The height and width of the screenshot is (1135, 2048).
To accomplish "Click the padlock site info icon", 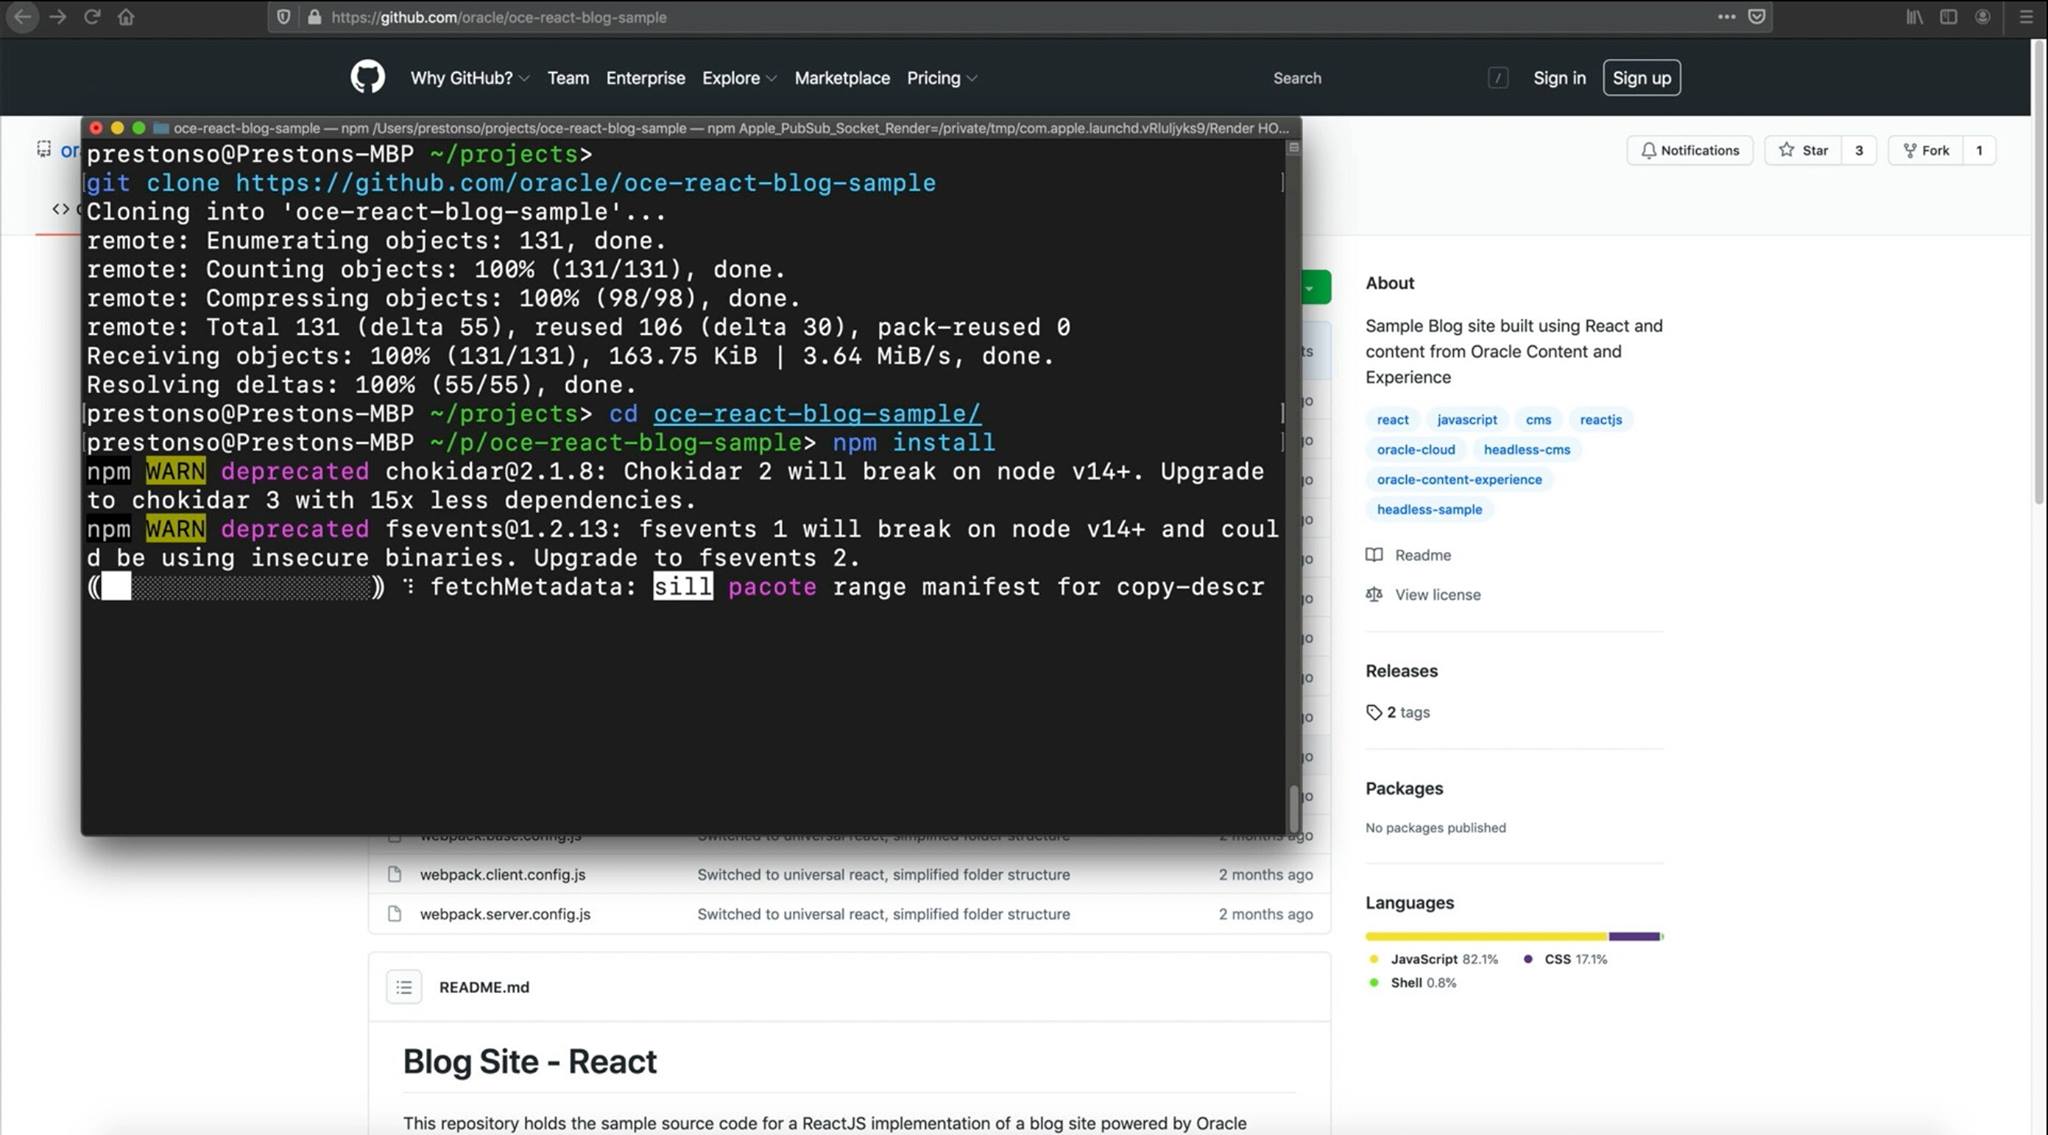I will click(x=314, y=17).
